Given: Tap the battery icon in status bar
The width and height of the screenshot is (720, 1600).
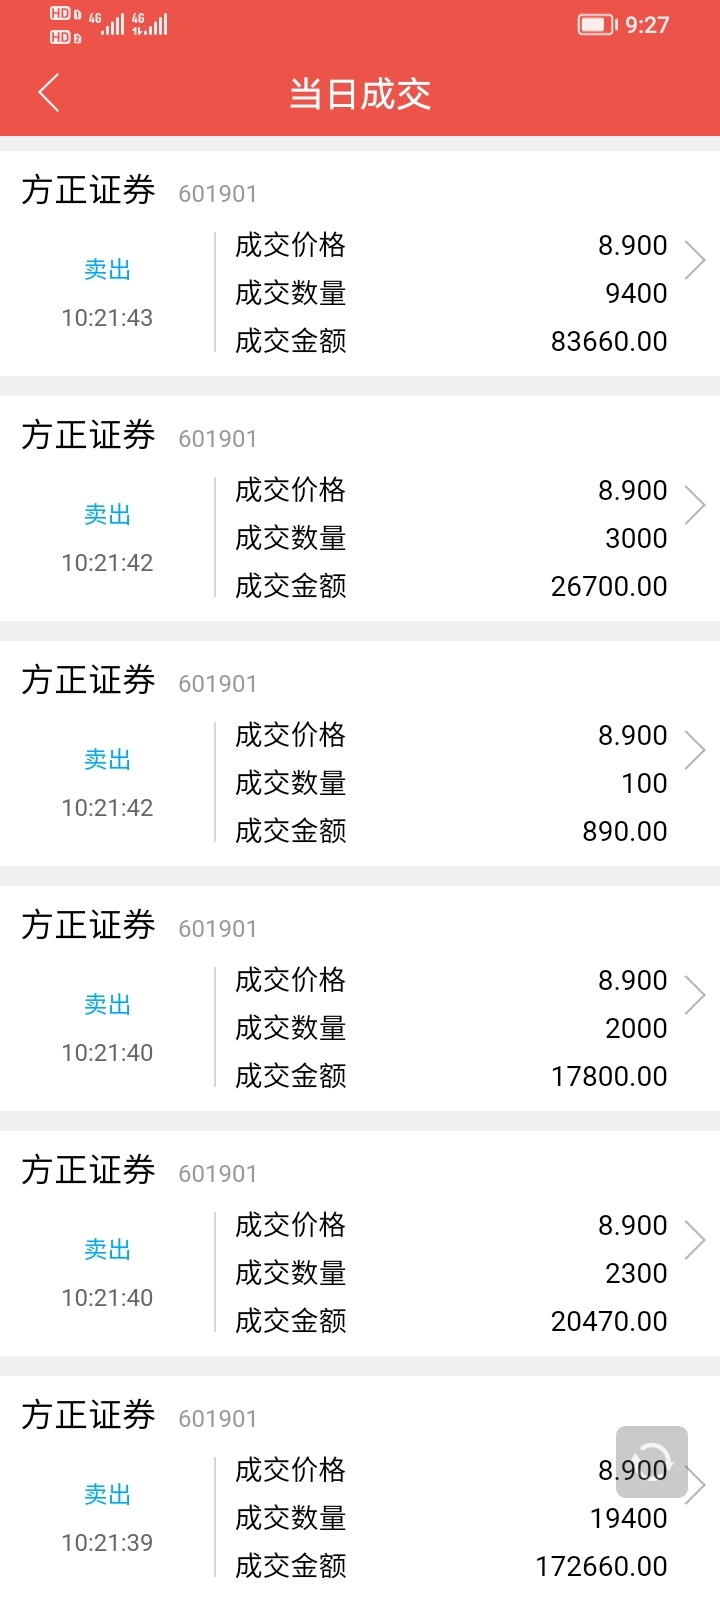Looking at the screenshot, I should 597,24.
